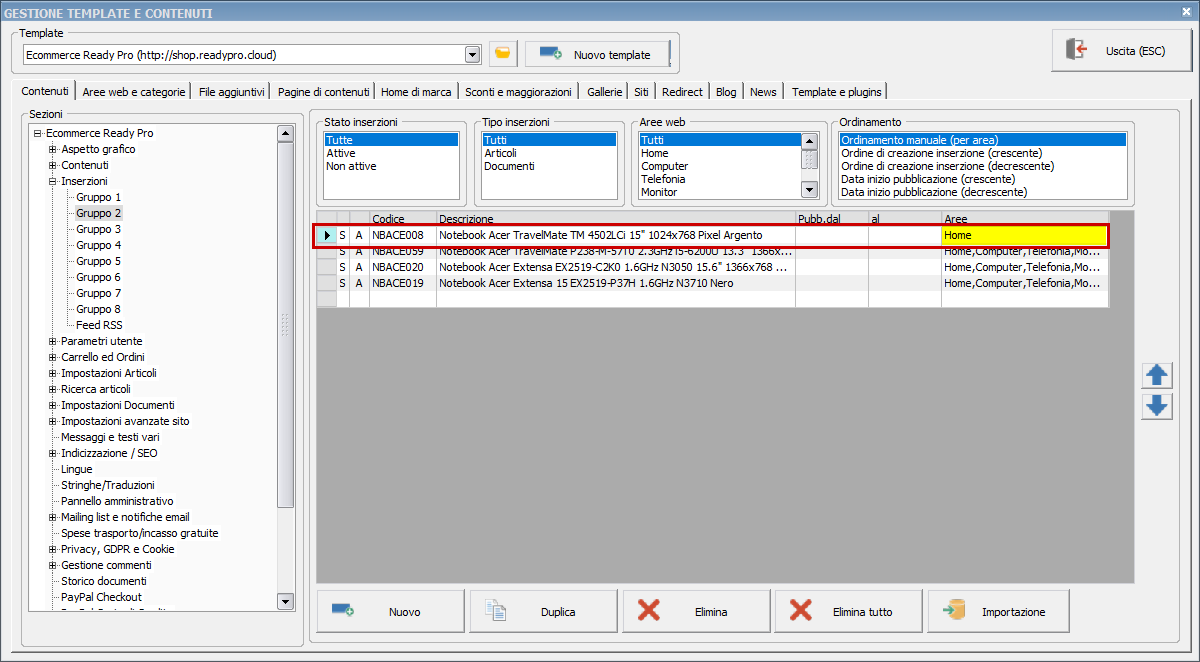Click the Aree web list scroll down arrow

(810, 189)
